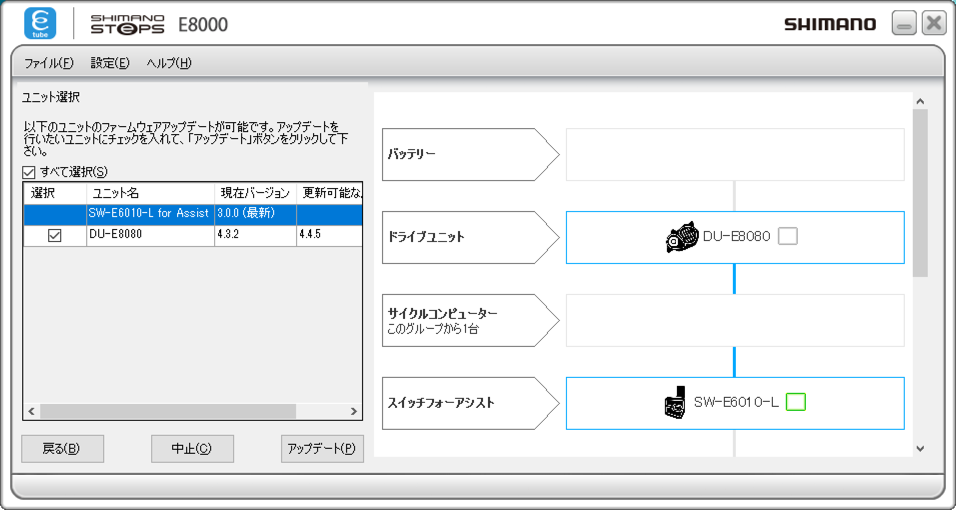Click the status box beside DU-E8080
Image resolution: width=956 pixels, height=510 pixels.
[x=788, y=237]
